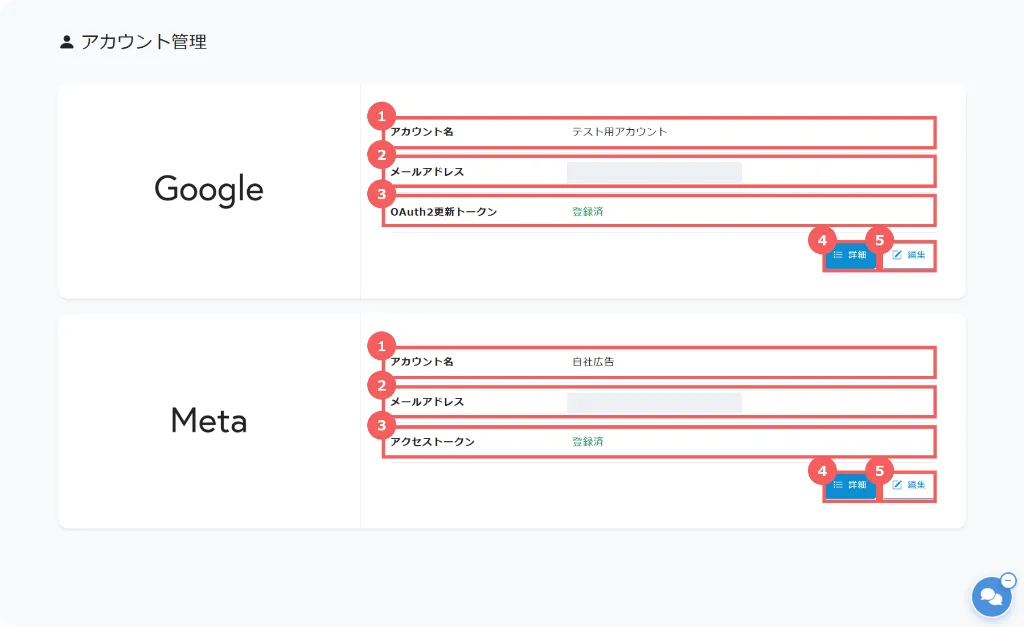This screenshot has width=1024, height=627.
Task: Click the アカウント管理 page heading
Action: (x=144, y=42)
